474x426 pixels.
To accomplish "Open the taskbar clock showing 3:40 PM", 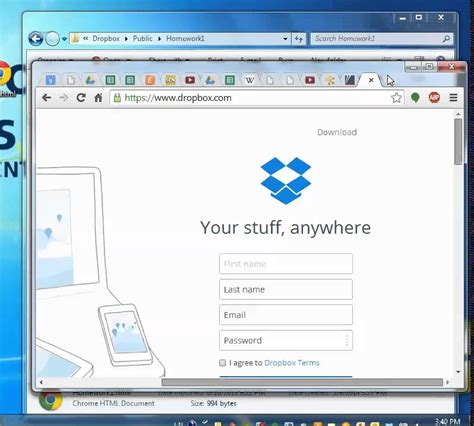I will [x=447, y=422].
